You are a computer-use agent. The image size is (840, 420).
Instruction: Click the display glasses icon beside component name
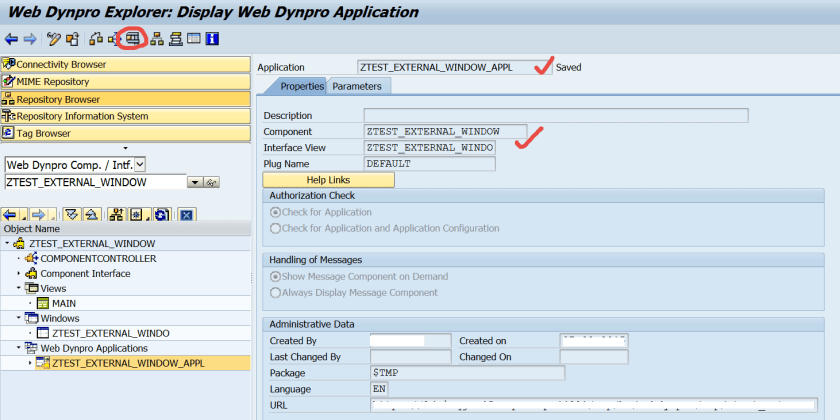211,183
